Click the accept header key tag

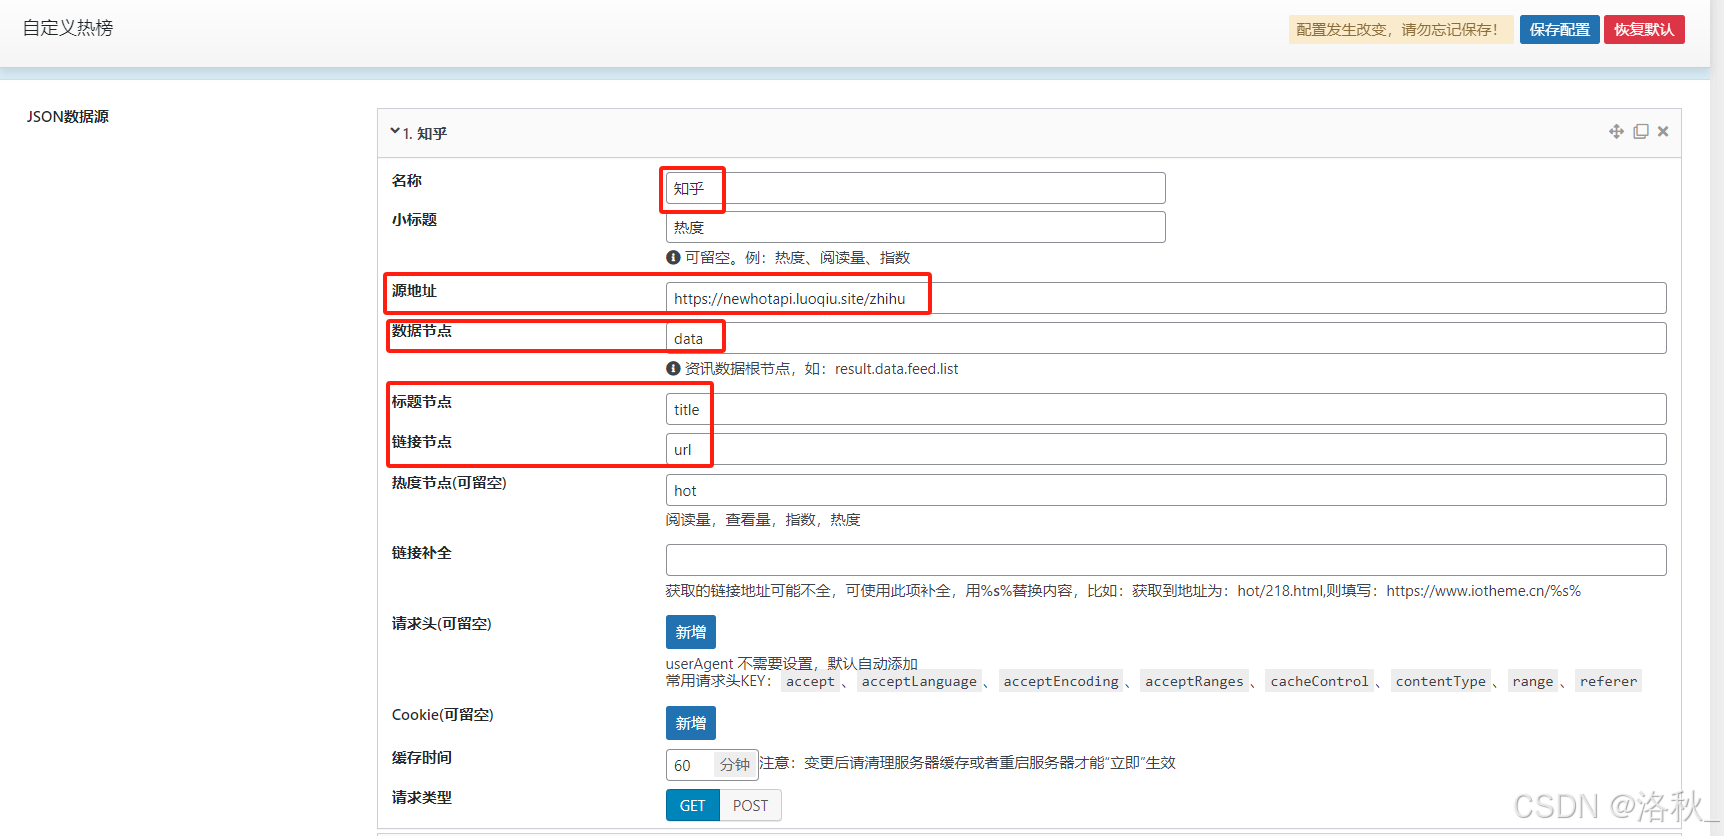810,681
